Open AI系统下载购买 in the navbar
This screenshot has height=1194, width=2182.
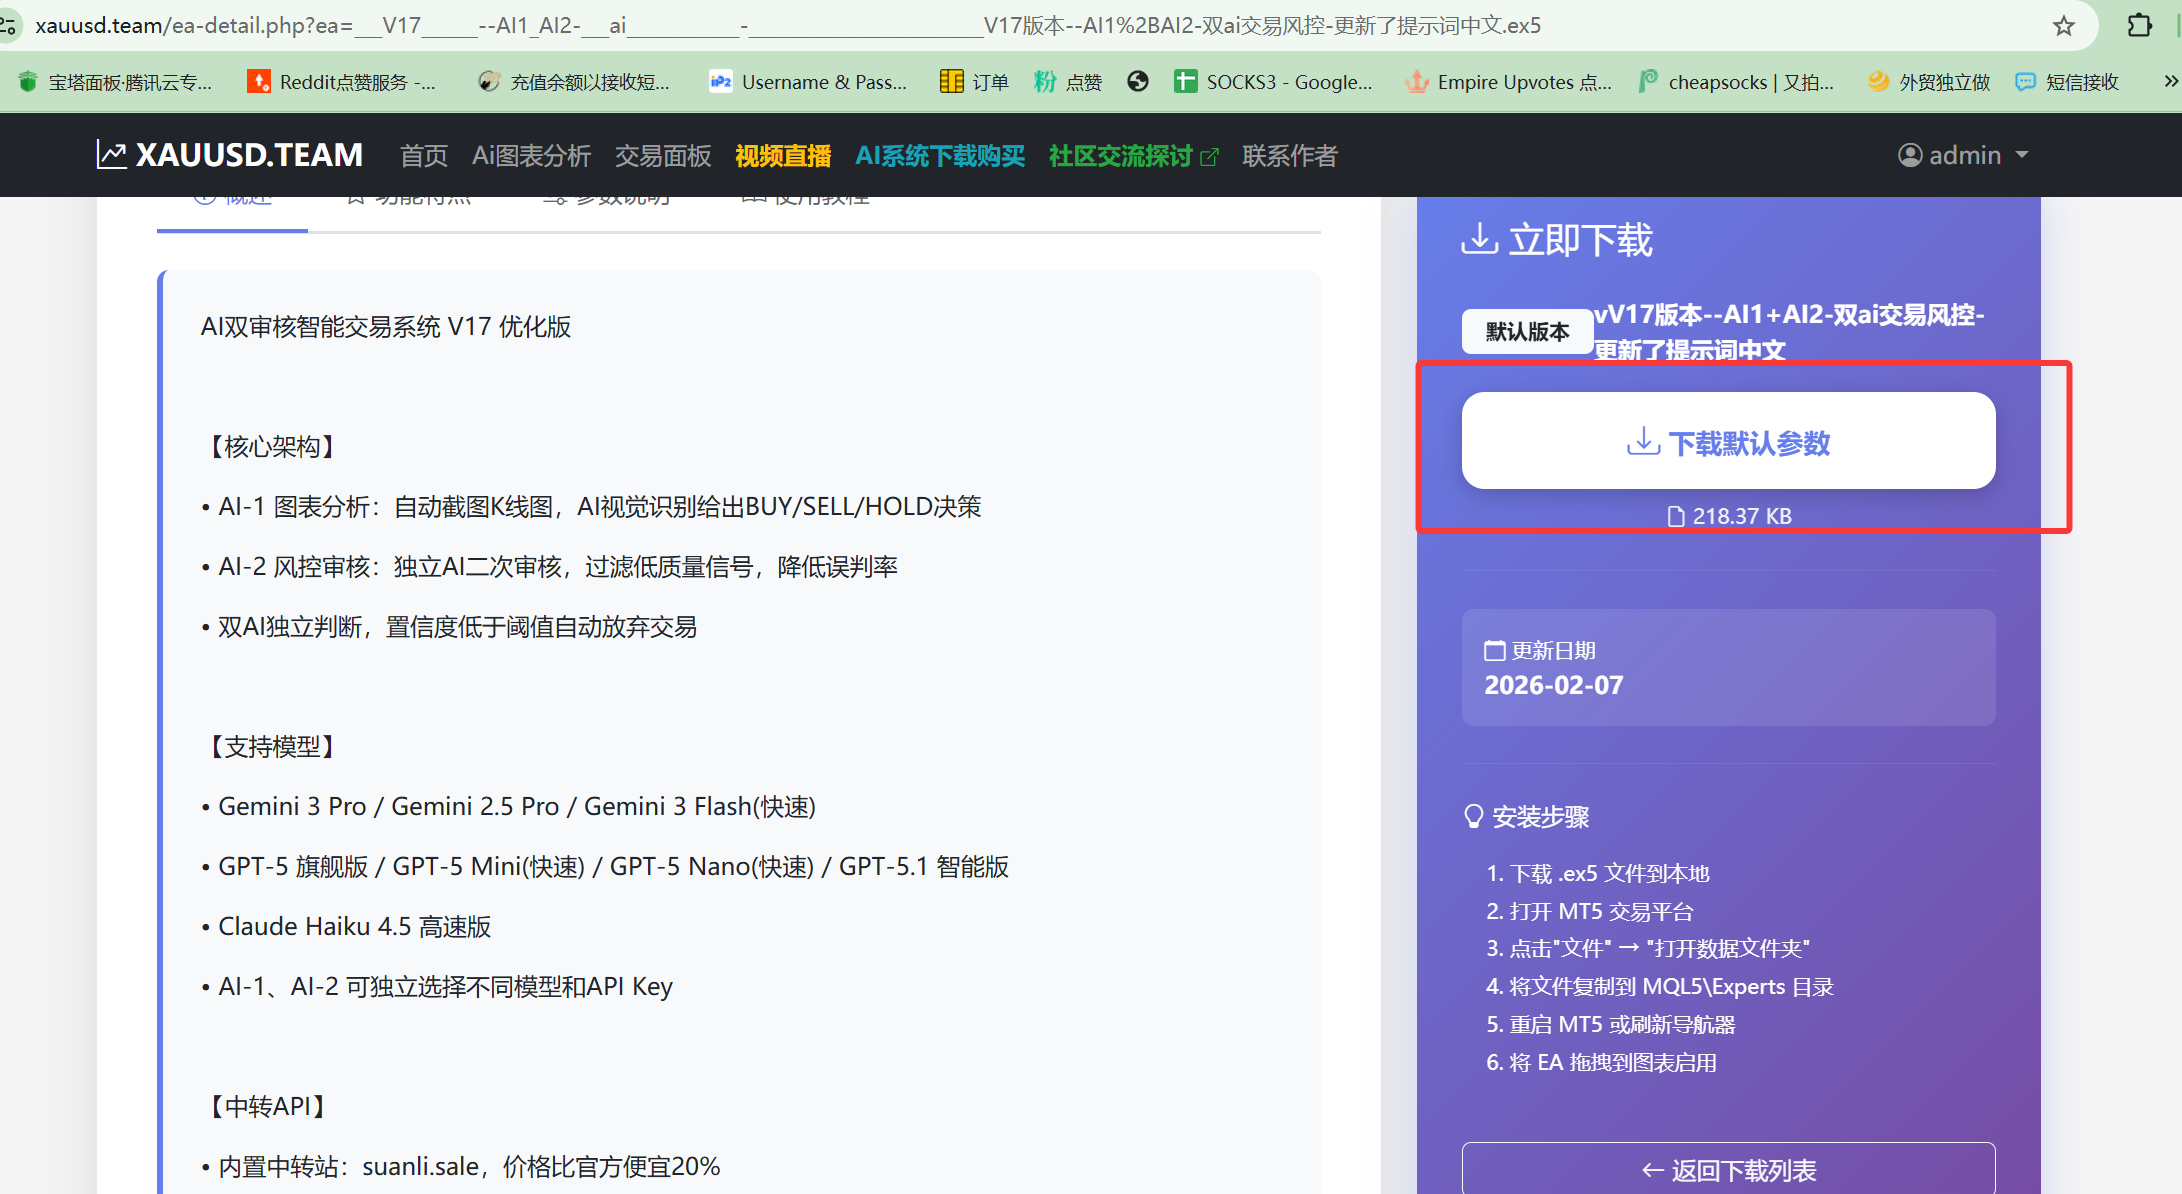pyautogui.click(x=941, y=156)
